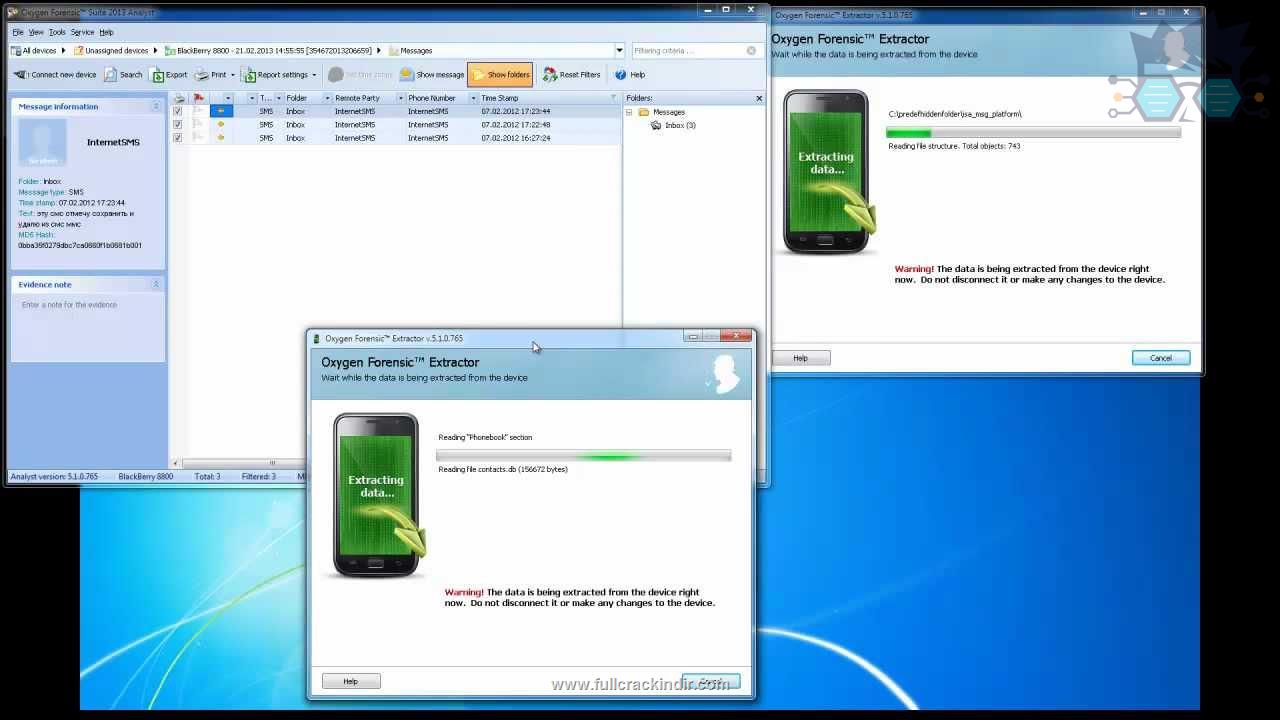Screen dimensions: 1280x720
Task: Click the contact avatar in Message information
Action: [42, 142]
